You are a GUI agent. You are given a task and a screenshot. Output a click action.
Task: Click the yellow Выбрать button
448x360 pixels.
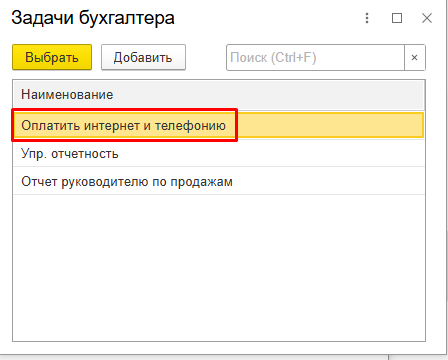[x=52, y=57]
